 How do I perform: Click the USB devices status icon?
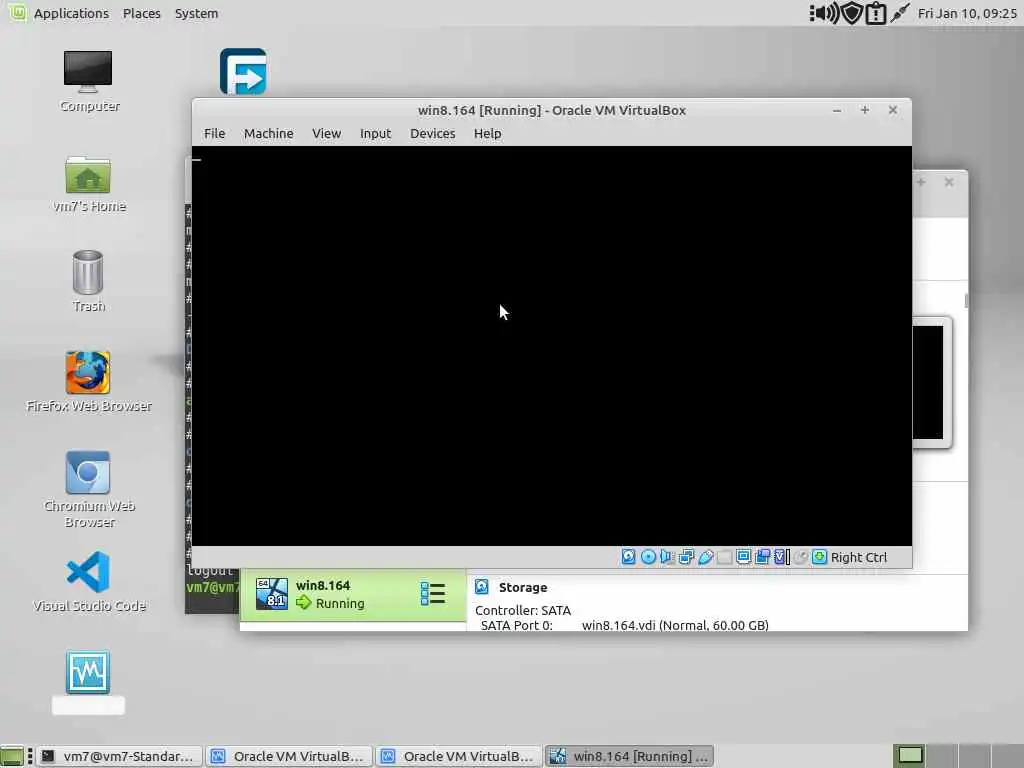pyautogui.click(x=705, y=557)
